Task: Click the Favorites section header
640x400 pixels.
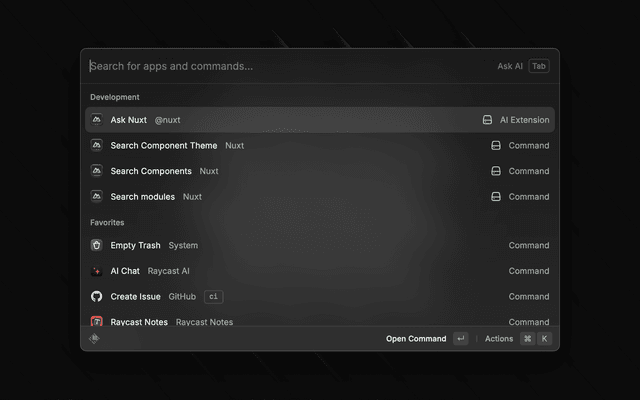Action: point(107,222)
